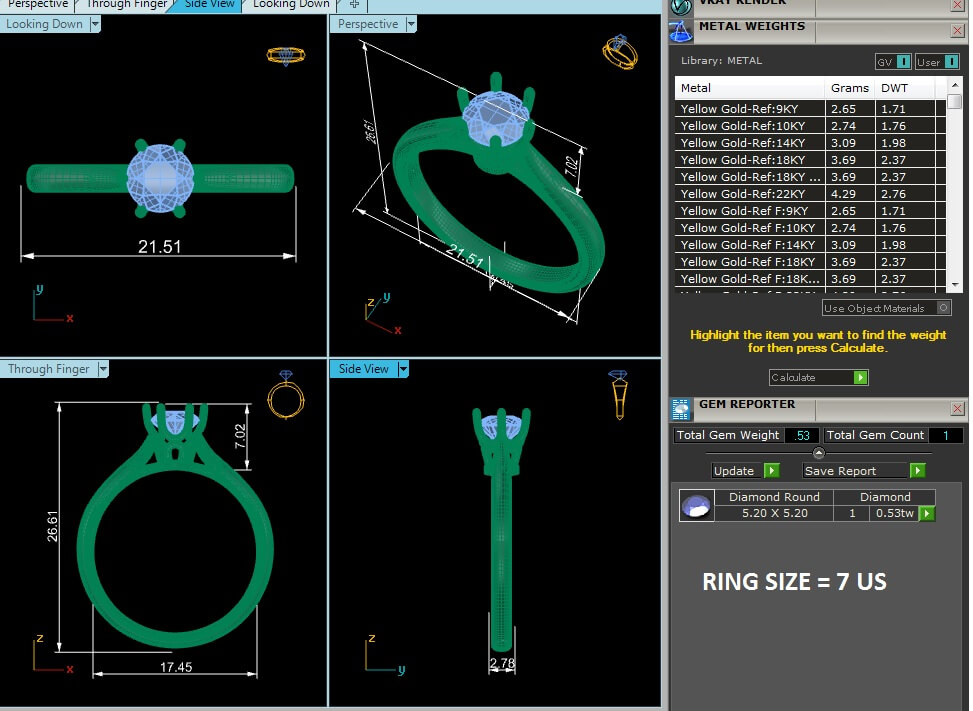Click the green arrow next to Save Report
Image resolution: width=973 pixels, height=711 pixels.
click(917, 470)
